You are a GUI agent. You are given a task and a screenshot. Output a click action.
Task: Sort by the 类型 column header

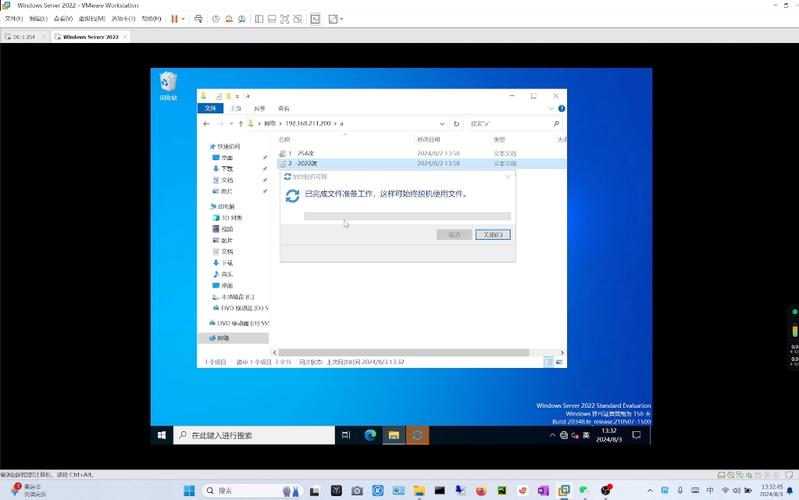[499, 139]
